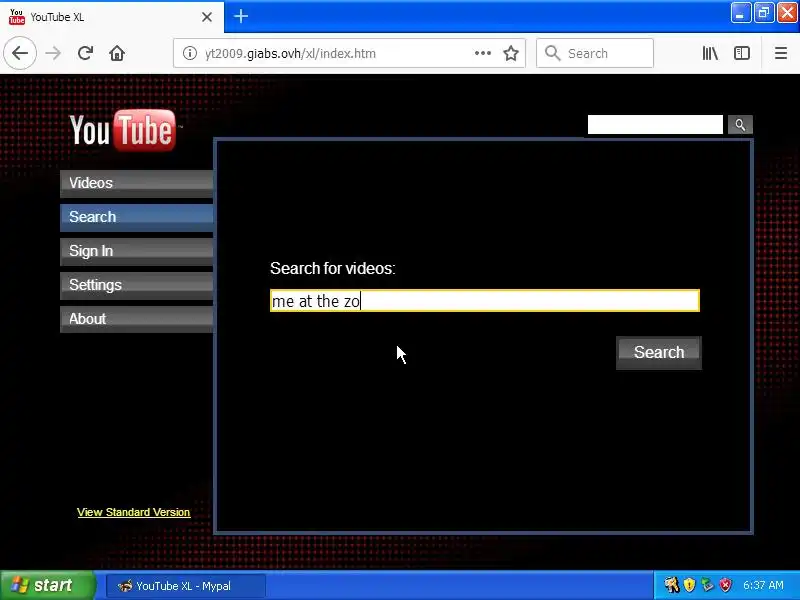Focus the 'me at the zo' search box
Screen dimensions: 800x600
[485, 301]
